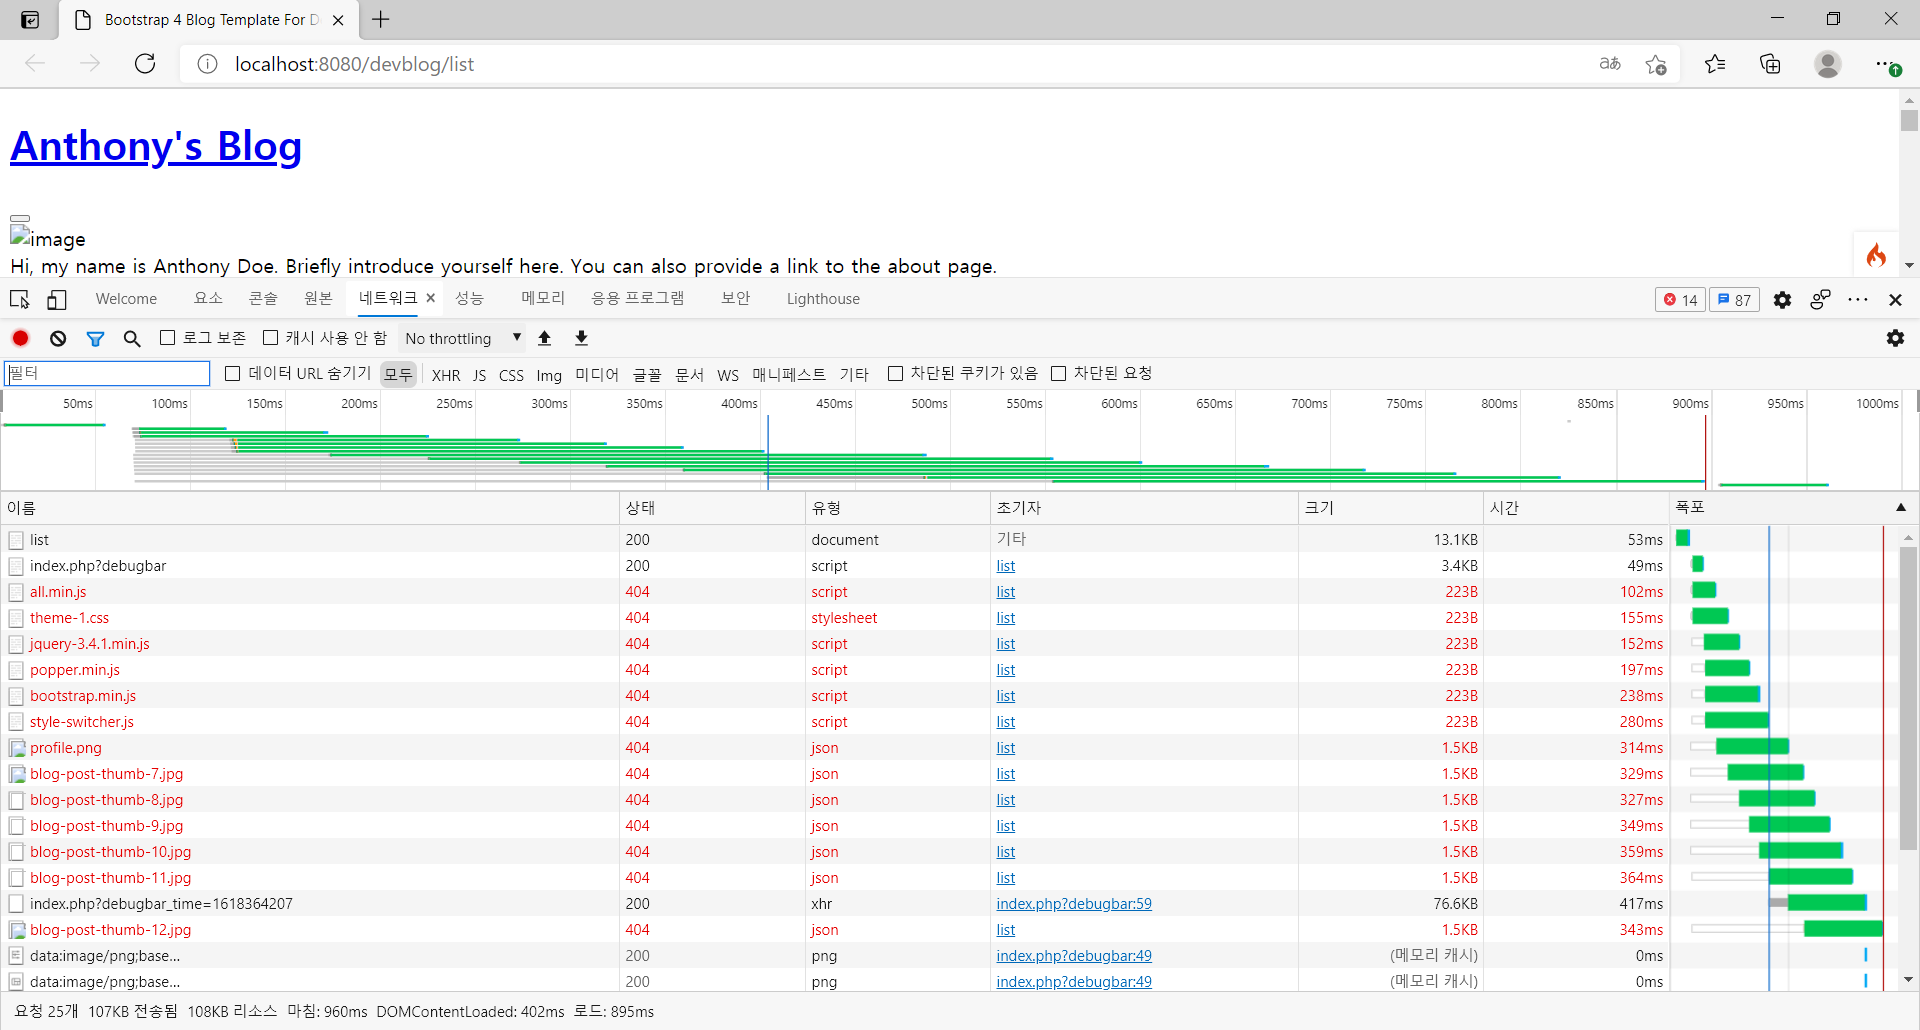Open DevTools feedback icon
This screenshot has width=1920, height=1030.
1821,299
